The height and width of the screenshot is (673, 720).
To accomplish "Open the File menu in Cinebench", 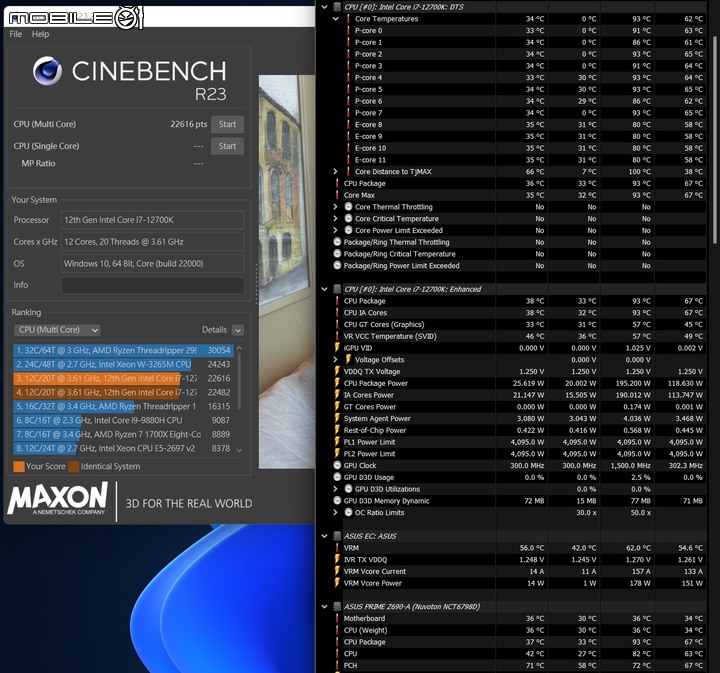I will click(15, 34).
